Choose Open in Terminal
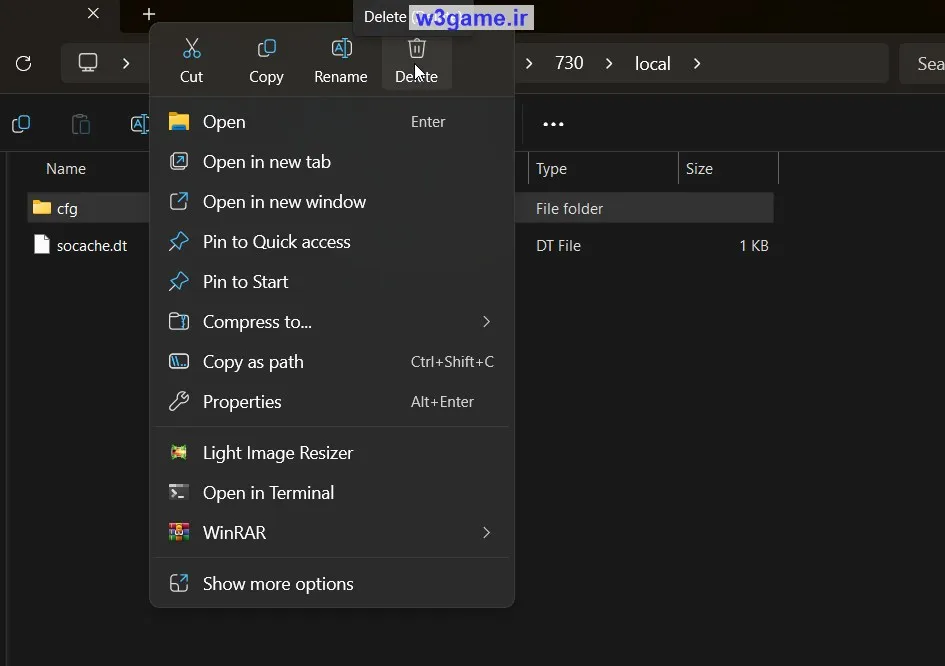 [331, 492]
